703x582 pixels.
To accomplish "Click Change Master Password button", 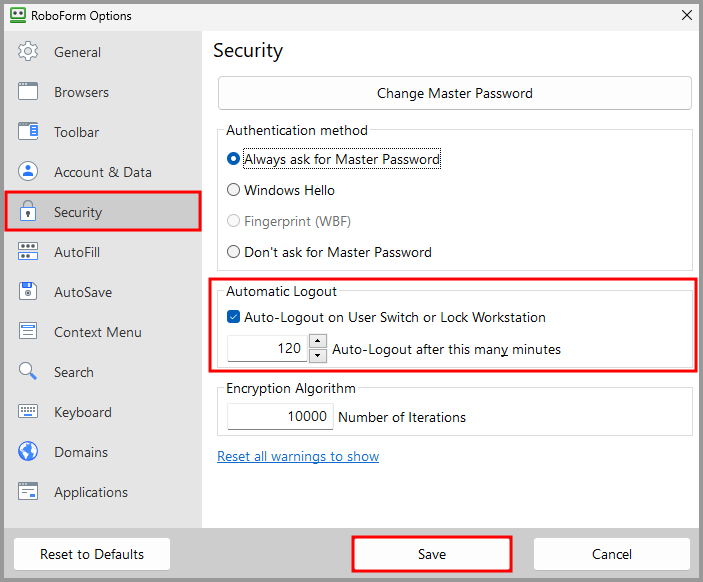I will (x=455, y=93).
